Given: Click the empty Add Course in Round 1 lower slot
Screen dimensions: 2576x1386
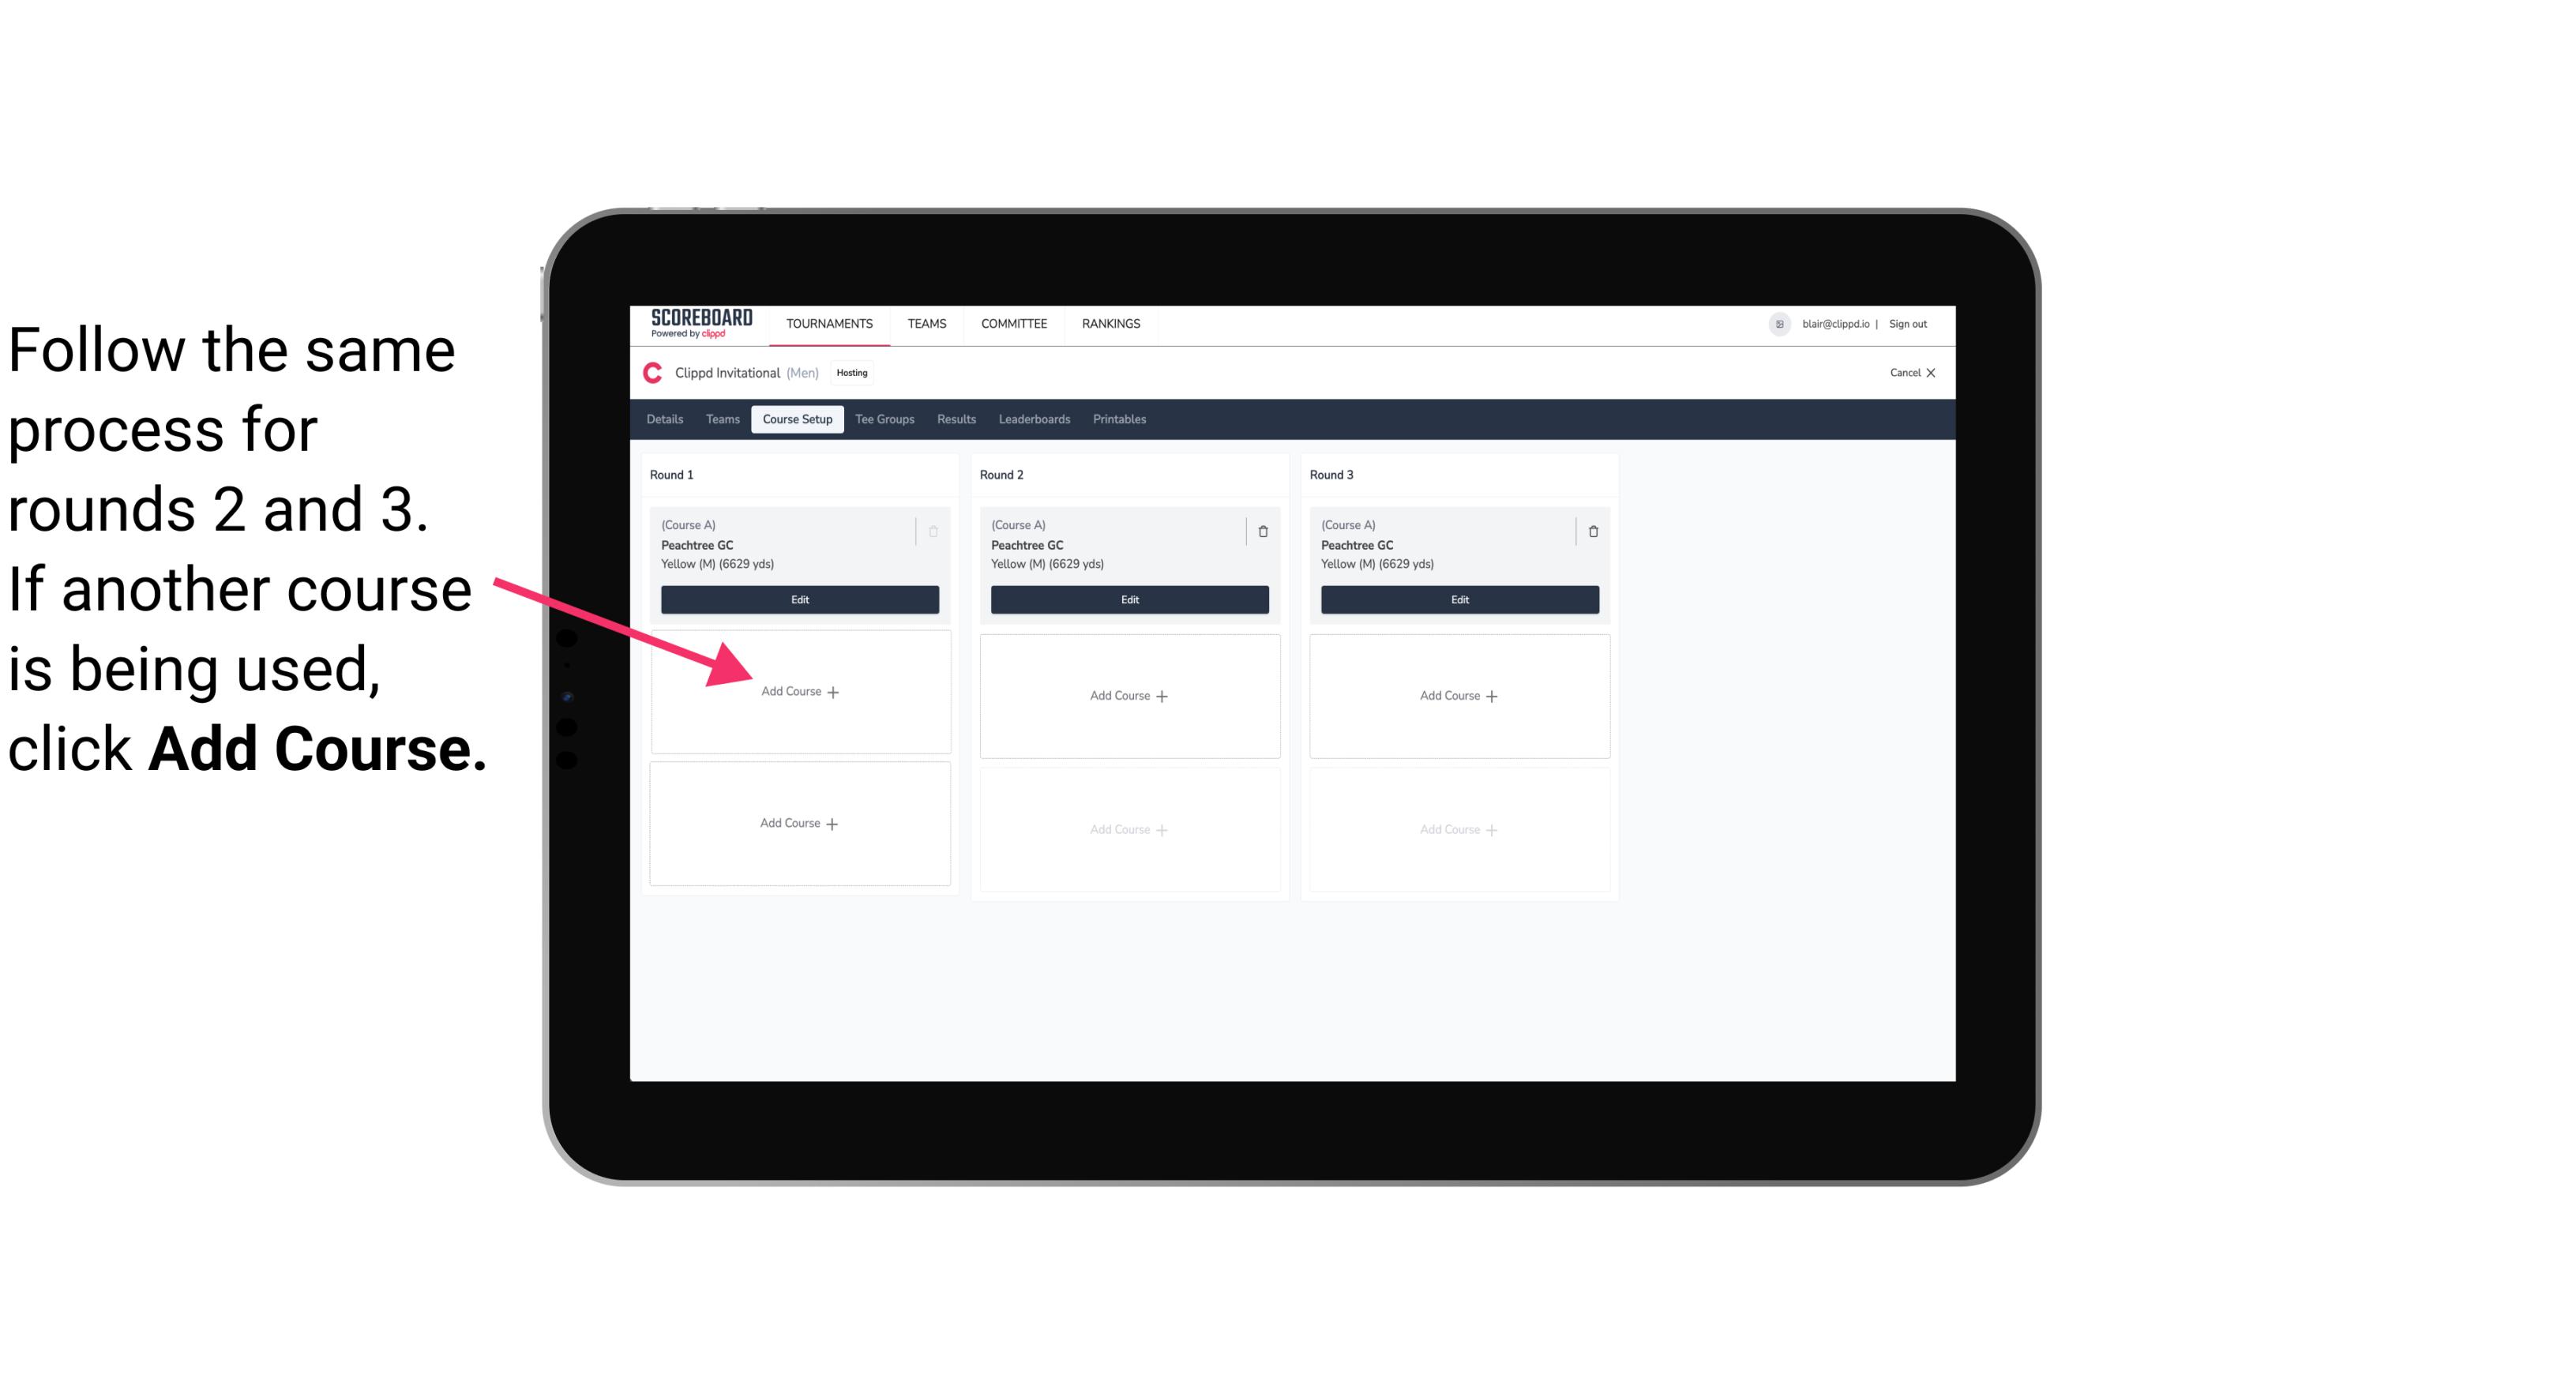Looking at the screenshot, I should click(797, 823).
